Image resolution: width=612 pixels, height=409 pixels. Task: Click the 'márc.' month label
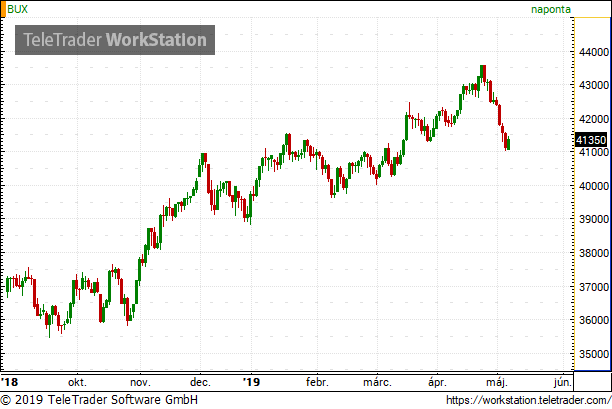pyautogui.click(x=377, y=382)
